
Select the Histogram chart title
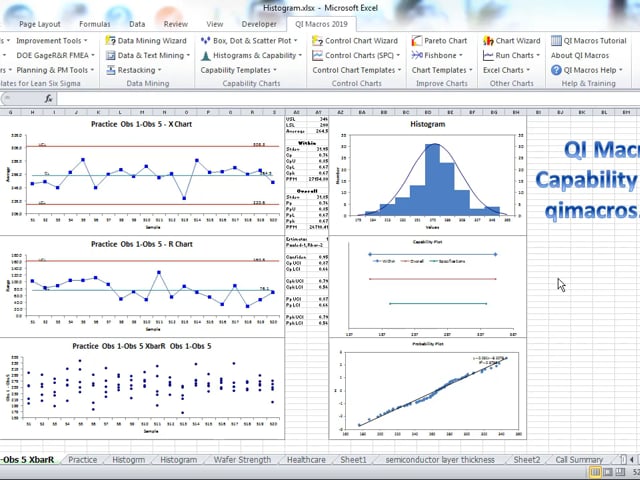pyautogui.click(x=427, y=124)
